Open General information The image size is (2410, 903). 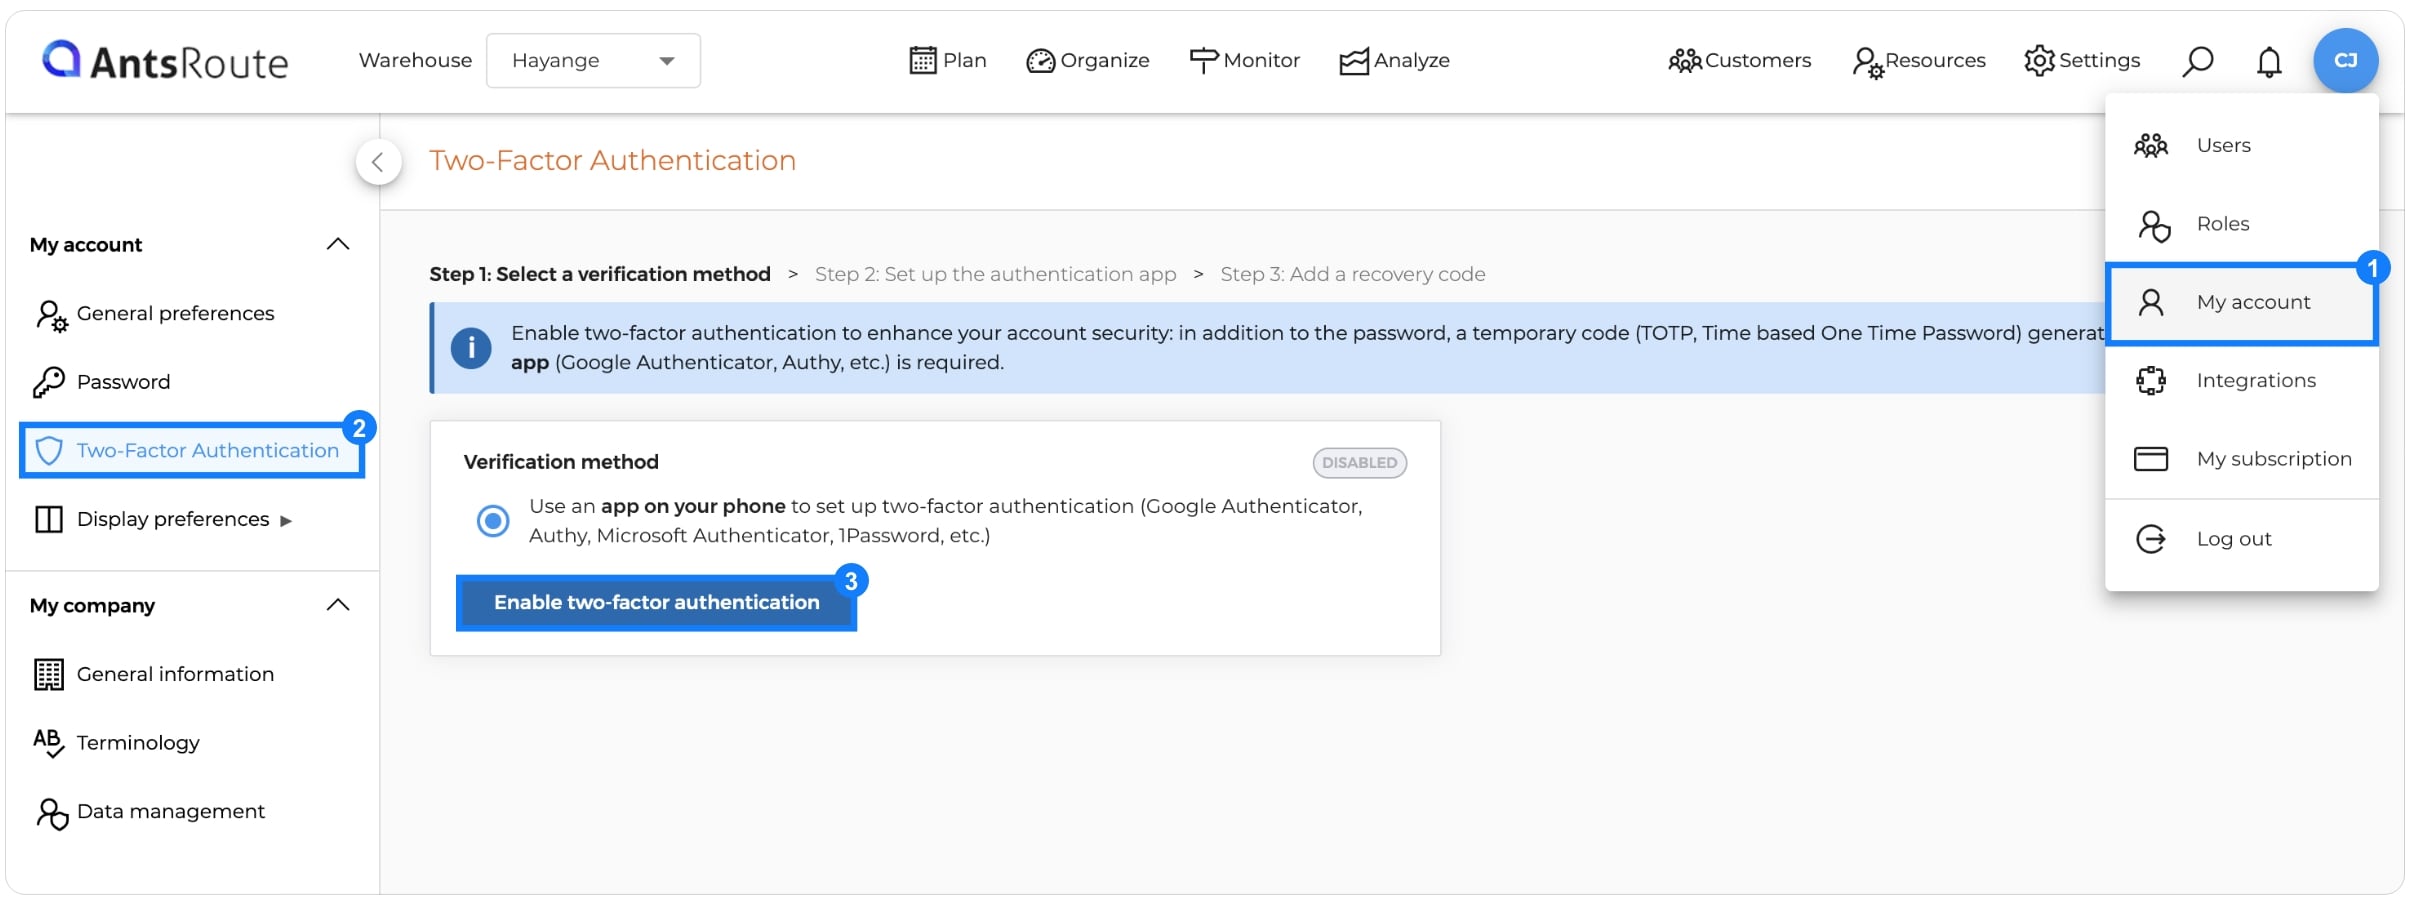pos(155,674)
